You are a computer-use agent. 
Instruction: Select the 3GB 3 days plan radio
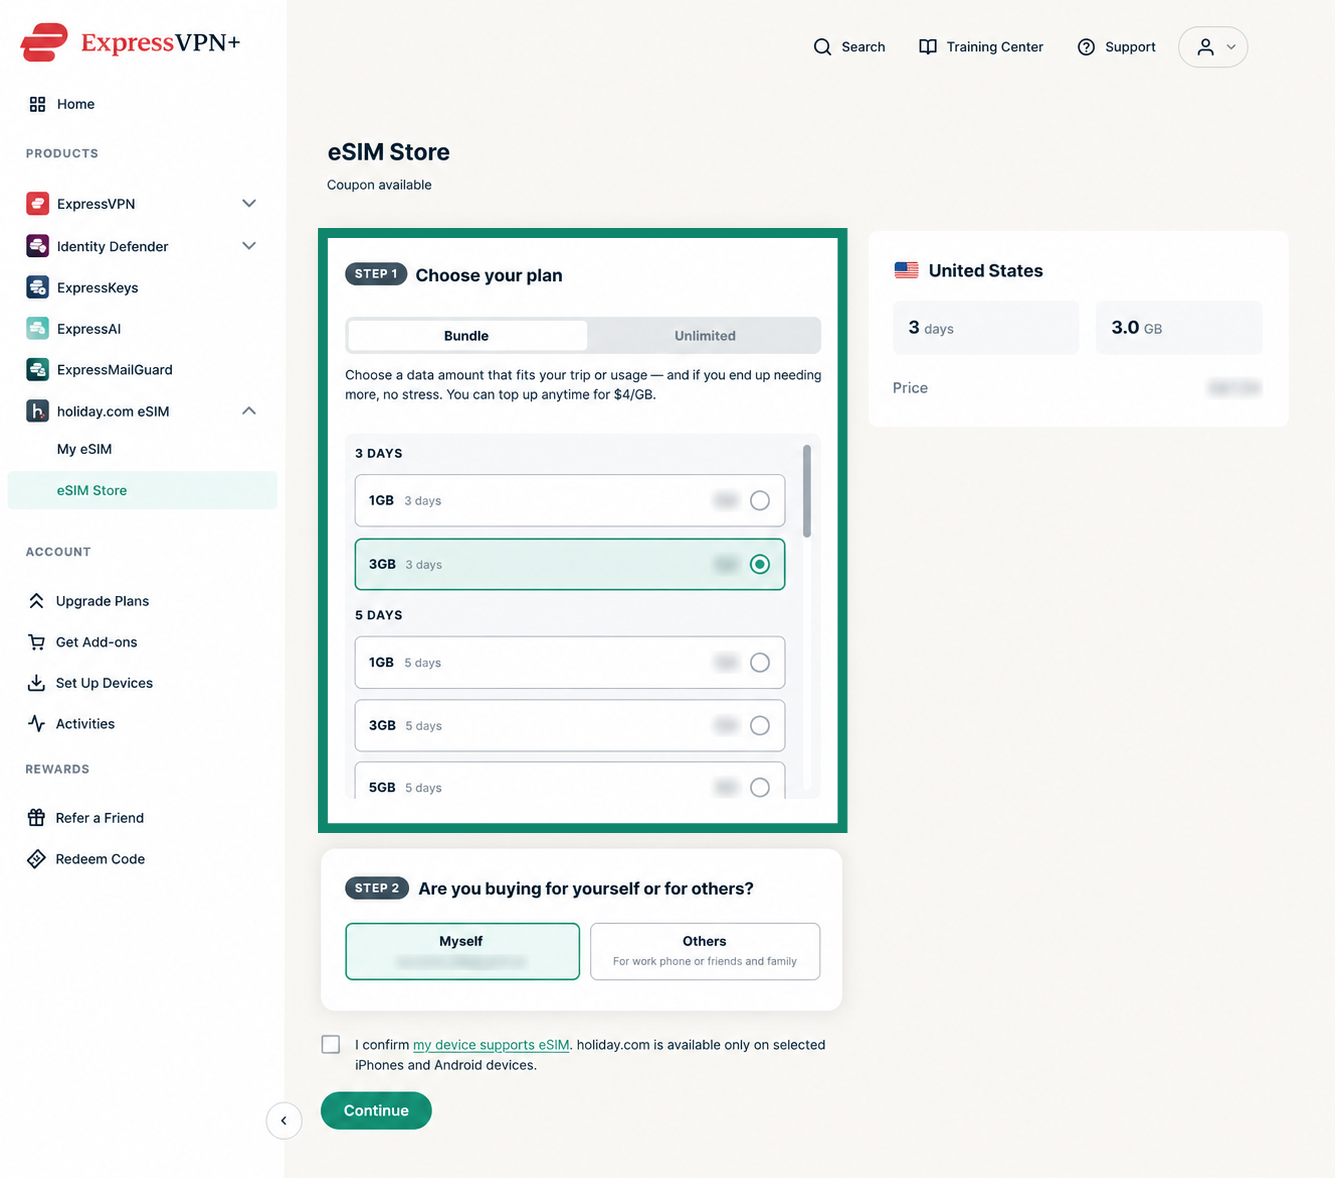[760, 564]
